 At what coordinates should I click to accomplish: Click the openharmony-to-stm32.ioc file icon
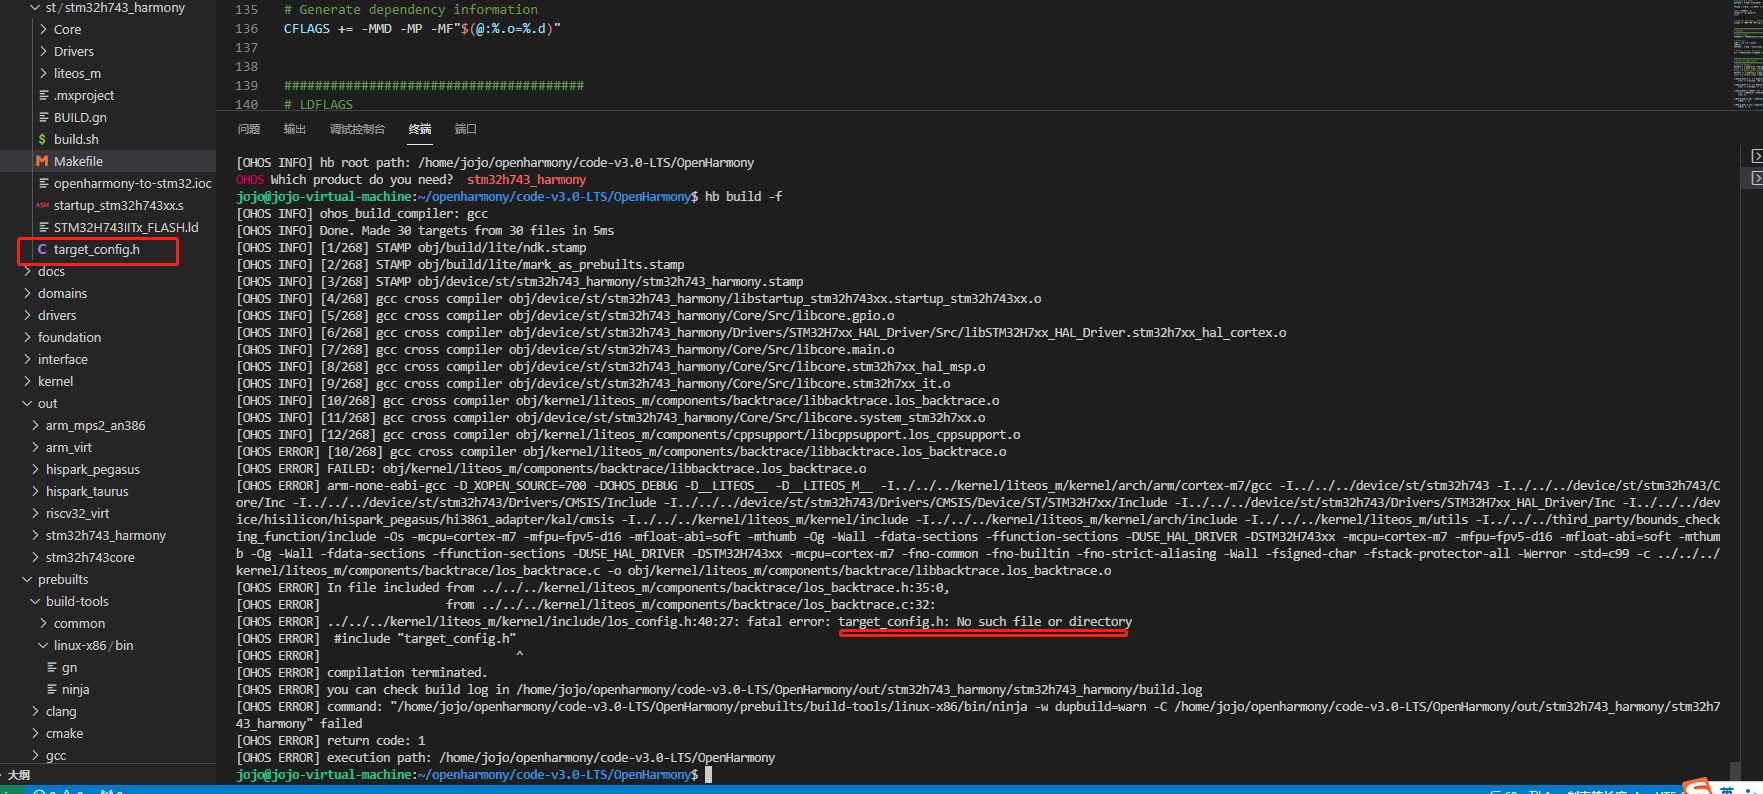43,183
